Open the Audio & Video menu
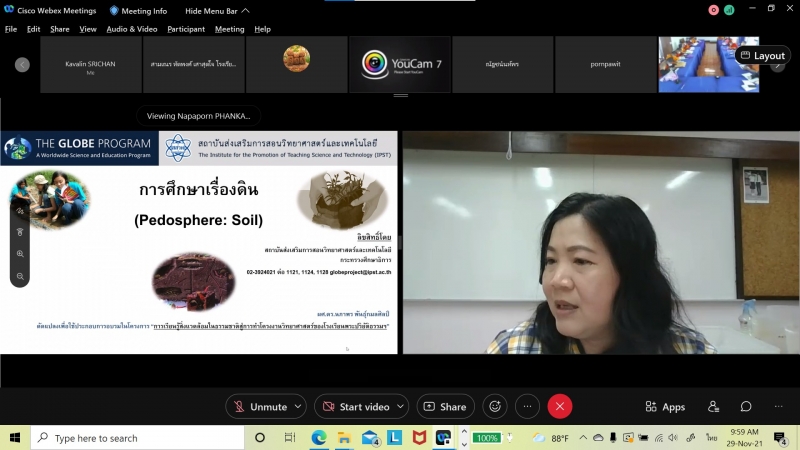 click(x=132, y=29)
